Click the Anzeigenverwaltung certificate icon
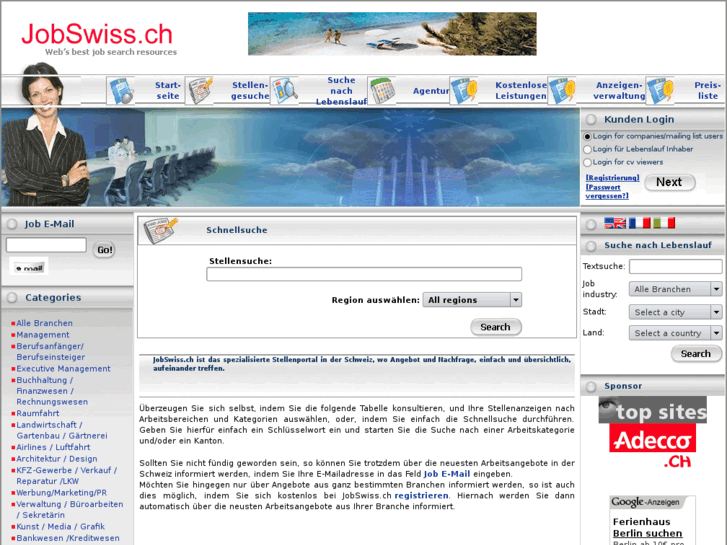This screenshot has height=545, width=727. click(x=561, y=90)
